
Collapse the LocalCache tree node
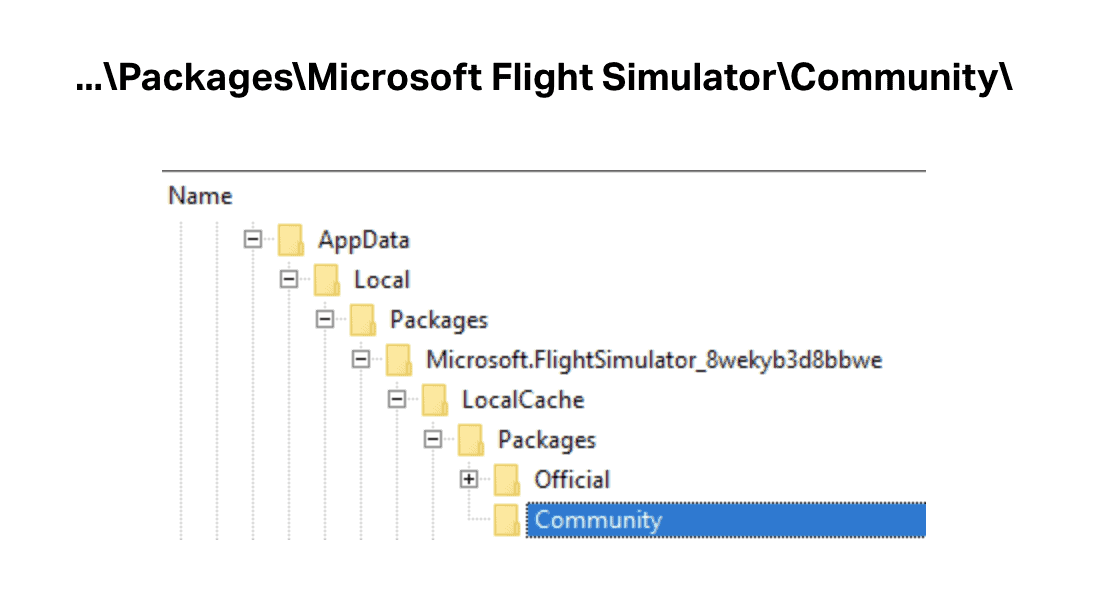tap(397, 399)
